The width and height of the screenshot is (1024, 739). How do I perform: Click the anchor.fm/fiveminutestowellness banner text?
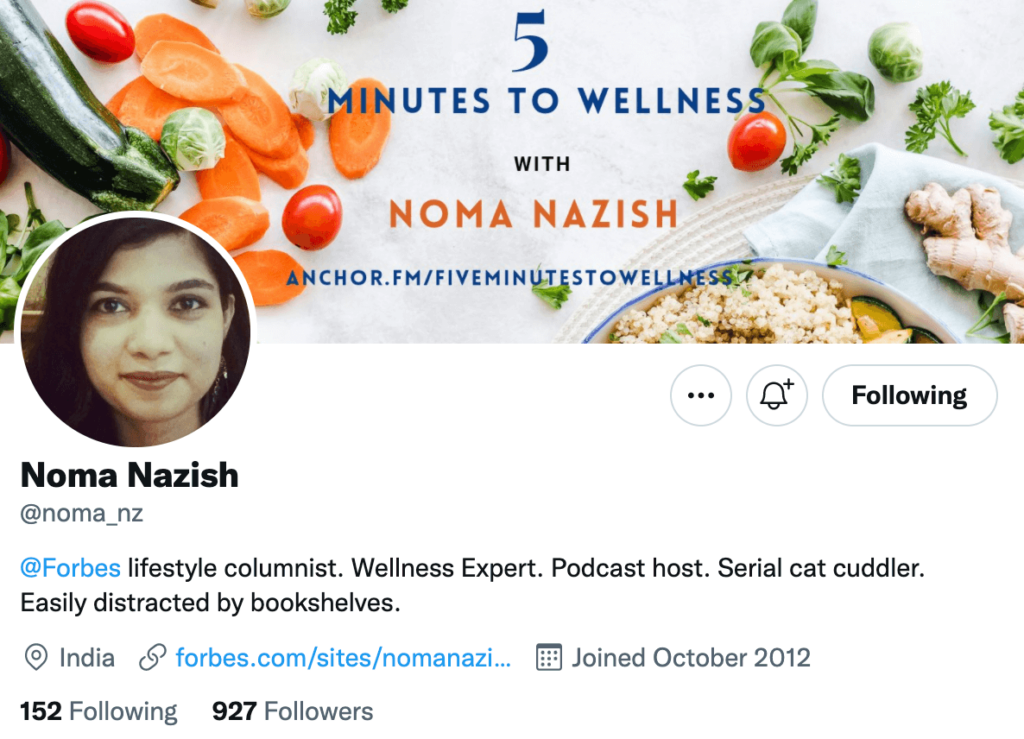[510, 277]
